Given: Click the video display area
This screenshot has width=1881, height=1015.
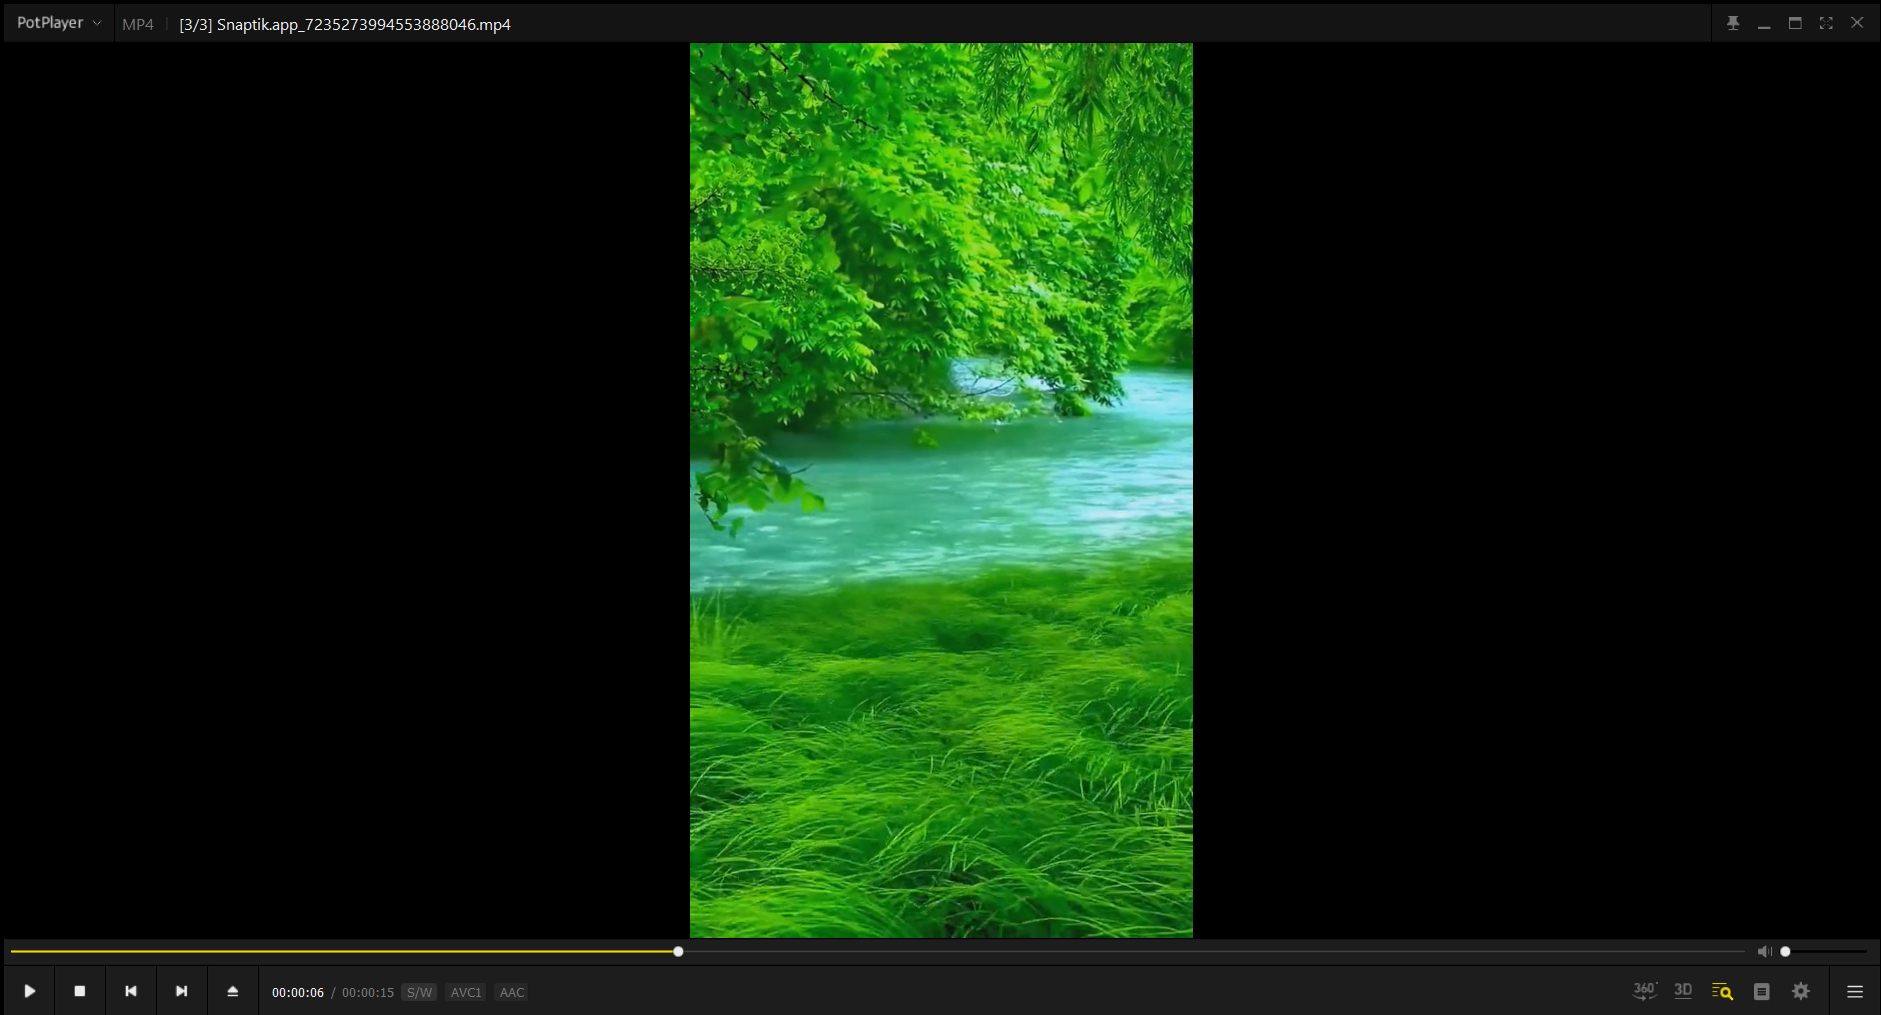Looking at the screenshot, I should [x=941, y=490].
